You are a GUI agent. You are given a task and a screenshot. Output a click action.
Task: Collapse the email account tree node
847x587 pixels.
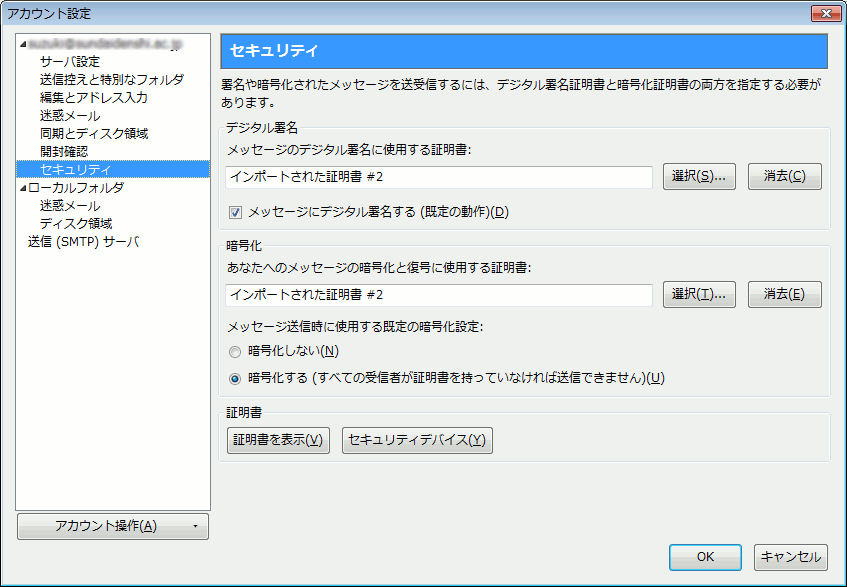(22, 45)
